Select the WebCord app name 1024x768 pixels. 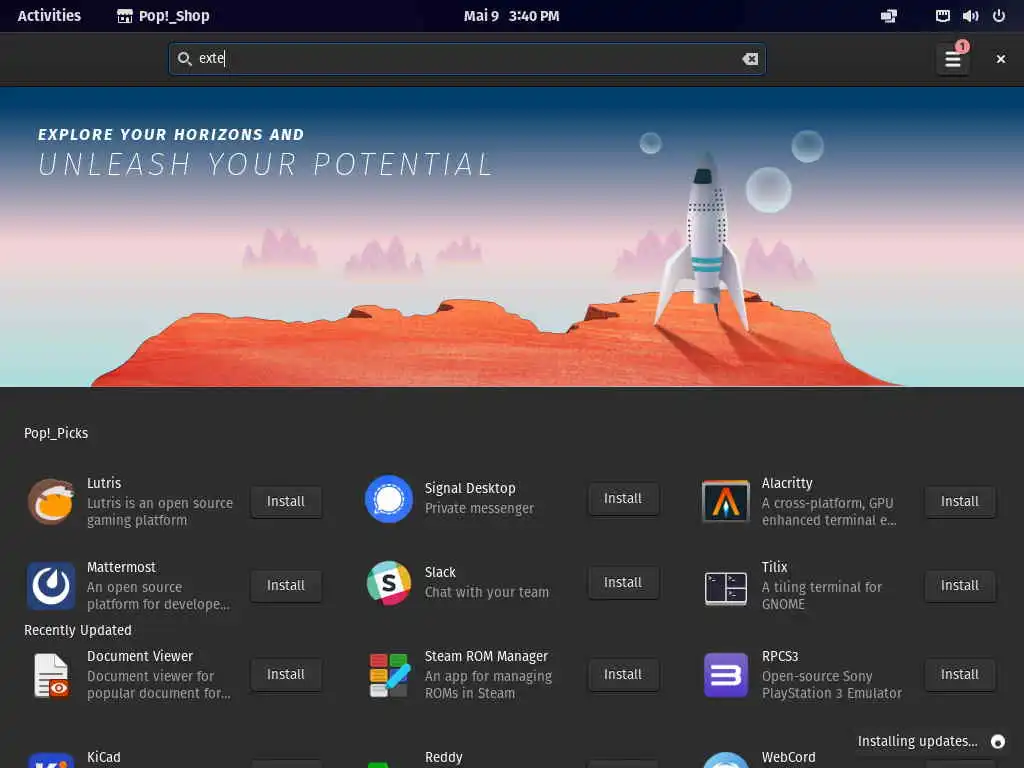click(x=788, y=758)
